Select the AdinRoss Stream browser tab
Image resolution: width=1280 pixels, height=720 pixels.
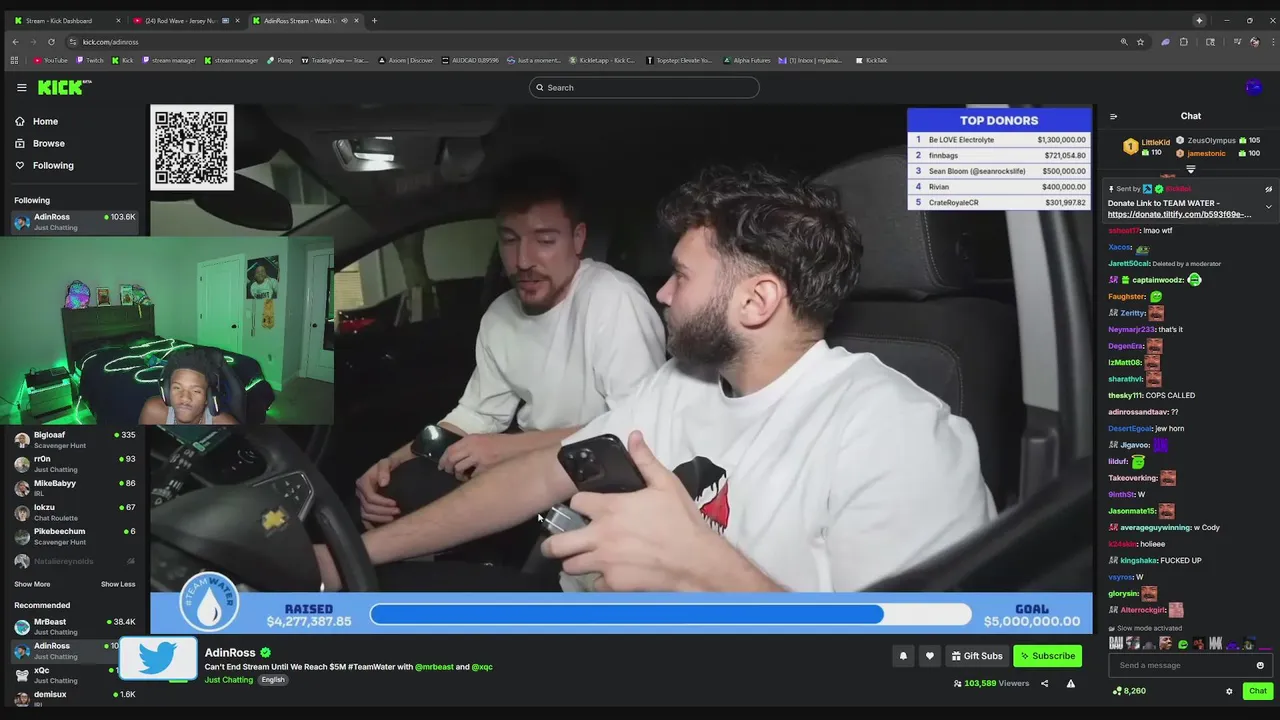pos(305,20)
